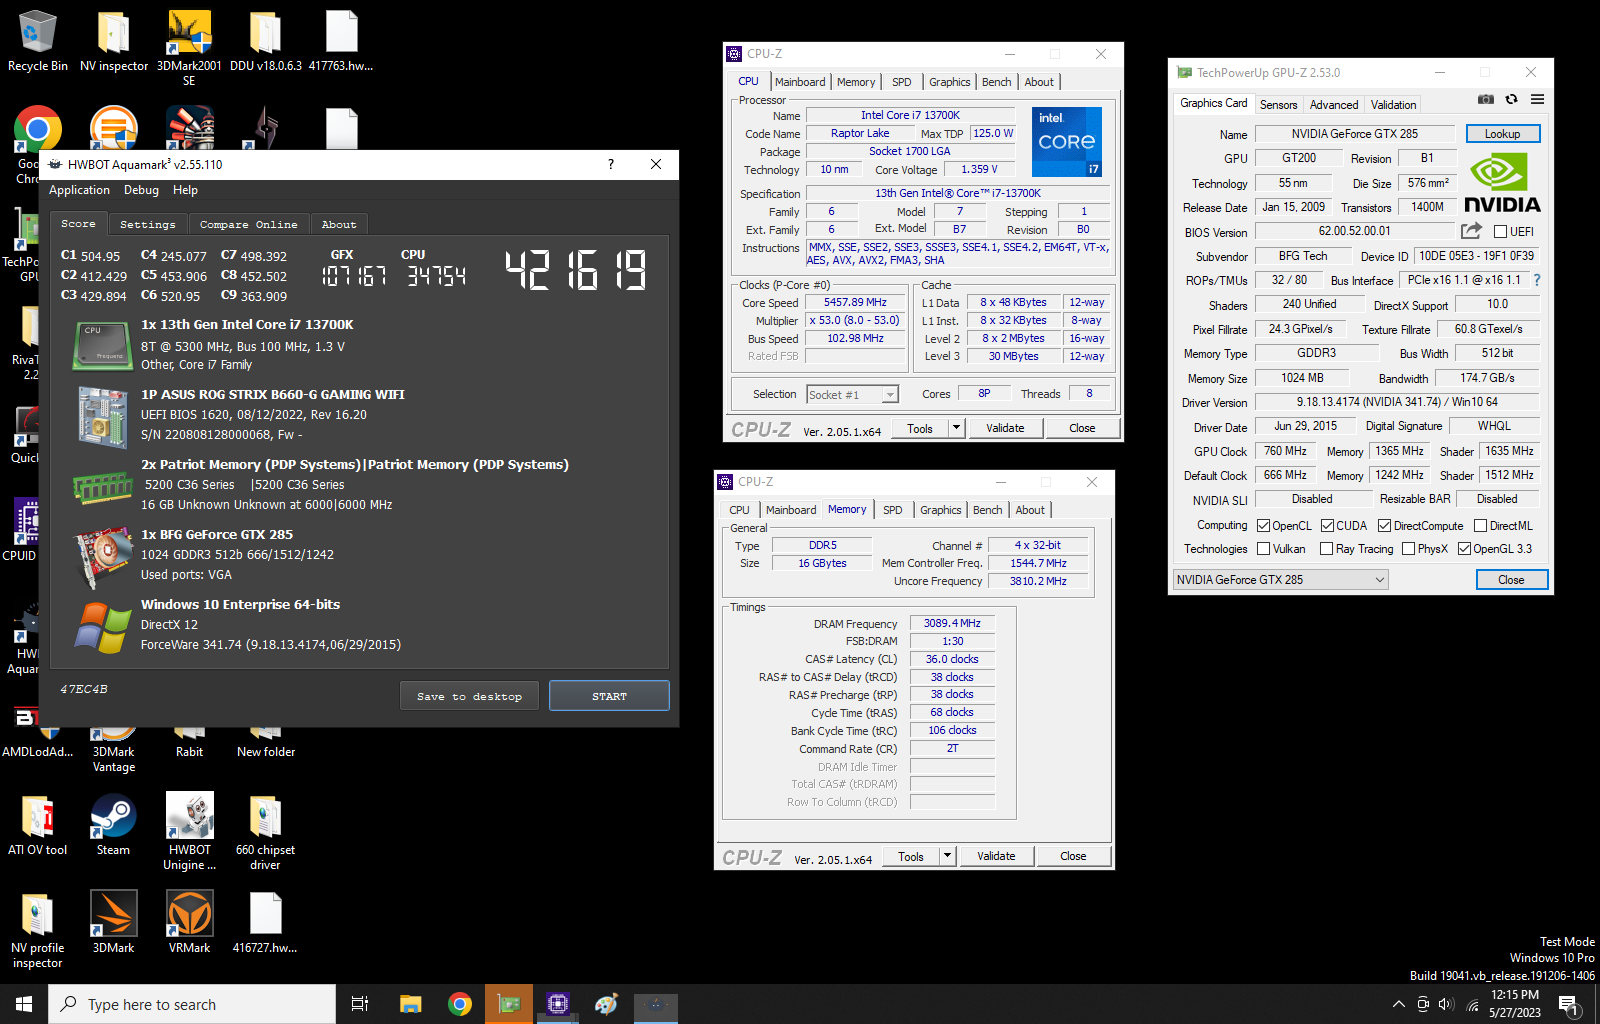Click START button in Aquamark
Screen dimensions: 1600x1024
609,696
